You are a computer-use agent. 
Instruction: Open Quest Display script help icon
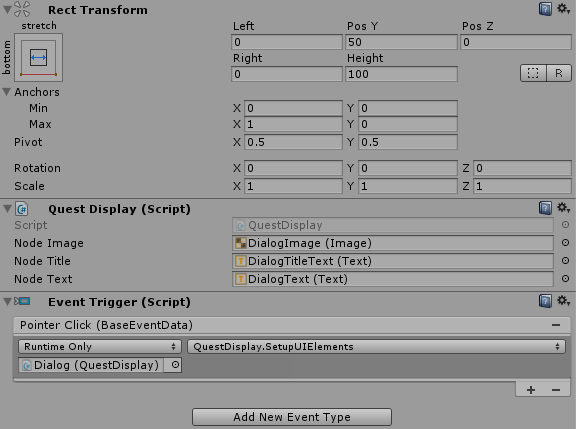pos(545,208)
